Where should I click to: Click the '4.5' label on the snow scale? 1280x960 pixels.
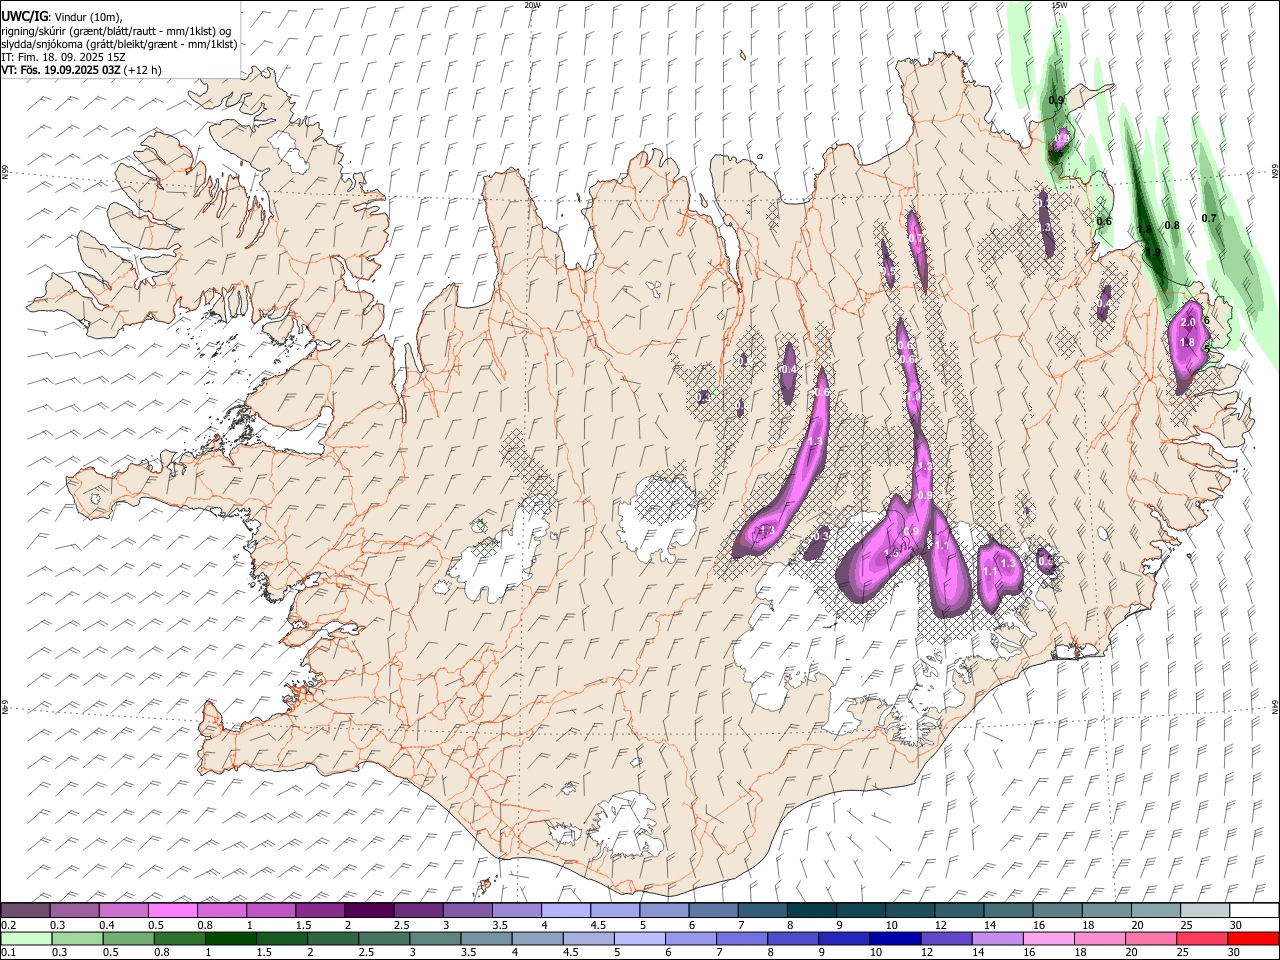(598, 925)
